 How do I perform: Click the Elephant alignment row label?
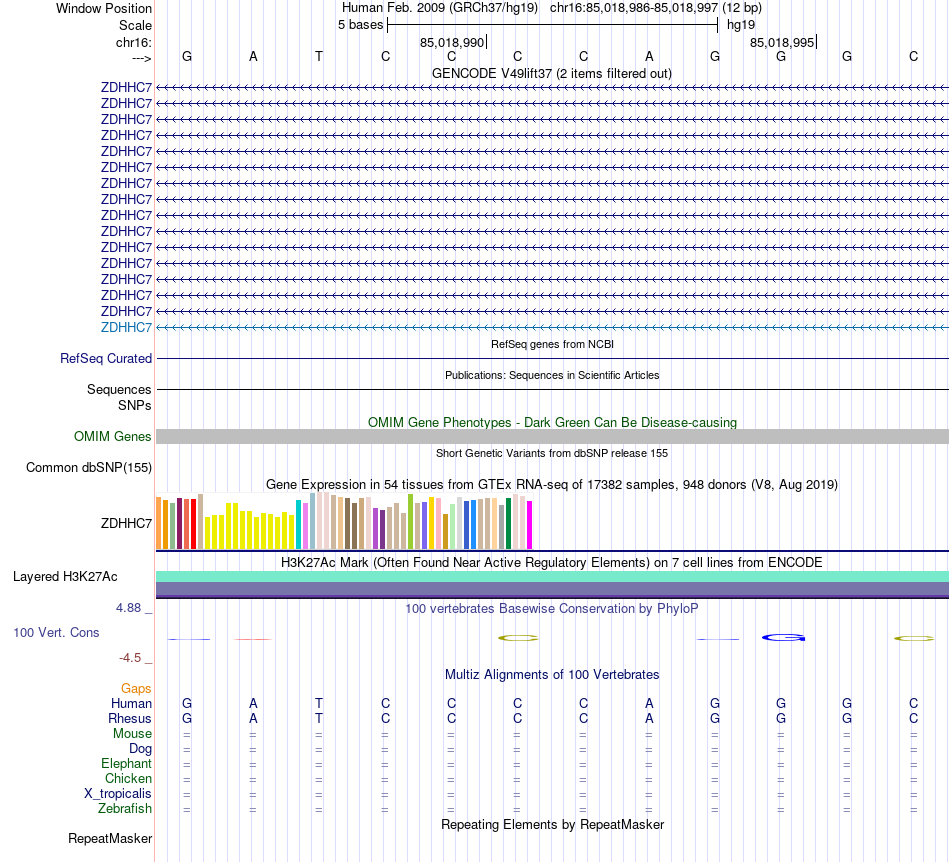[126, 763]
